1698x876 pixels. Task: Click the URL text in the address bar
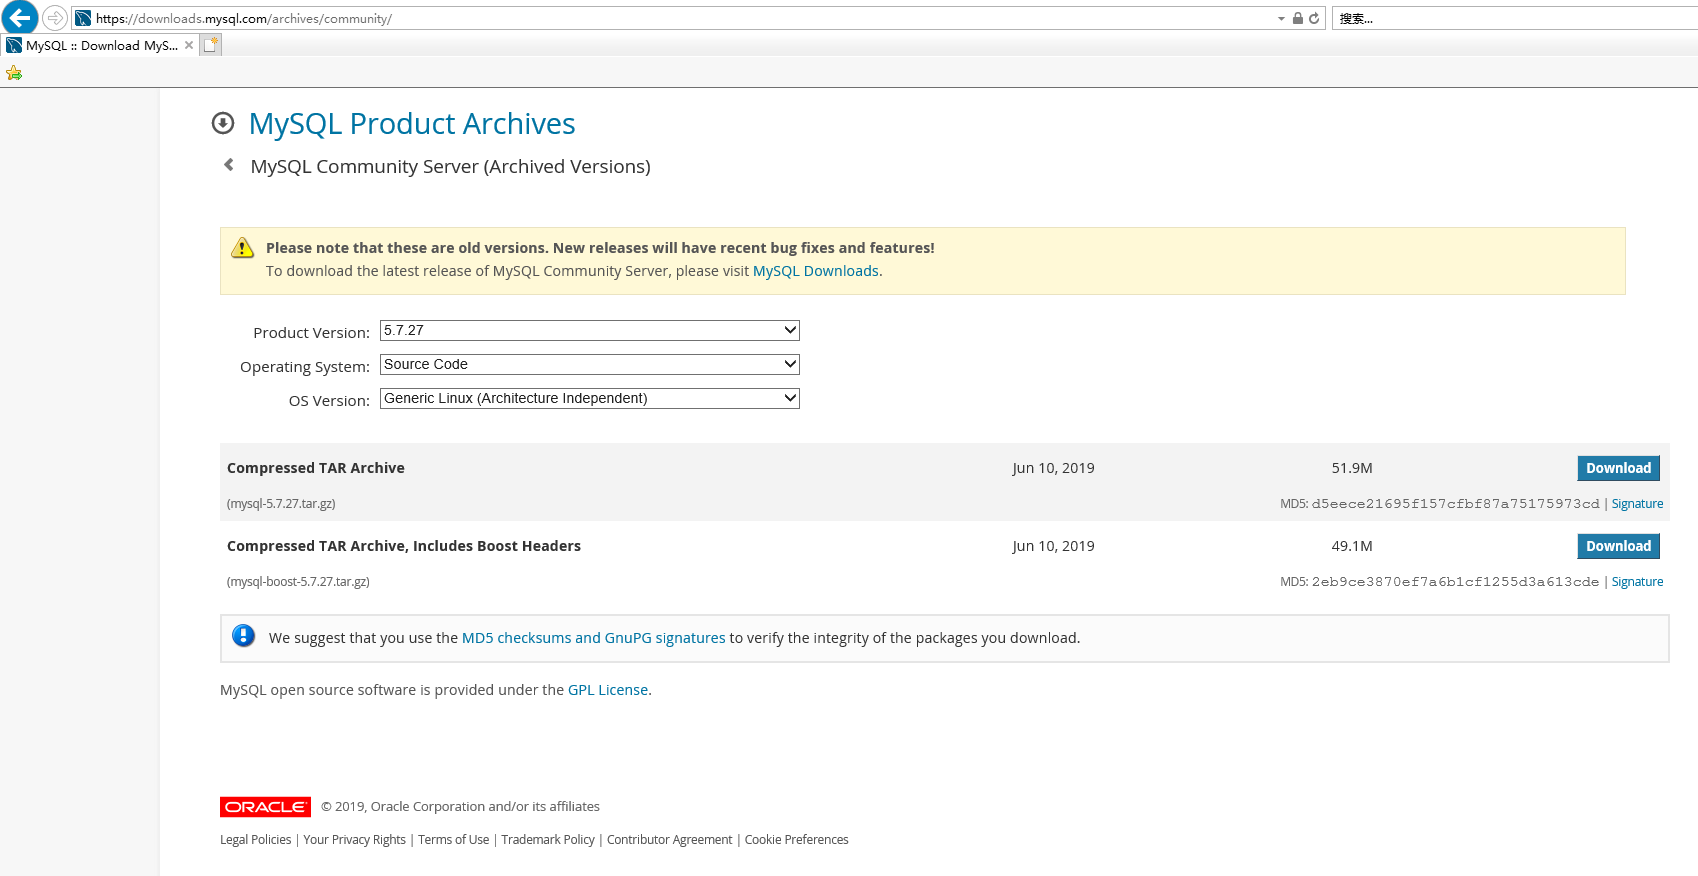tap(244, 19)
